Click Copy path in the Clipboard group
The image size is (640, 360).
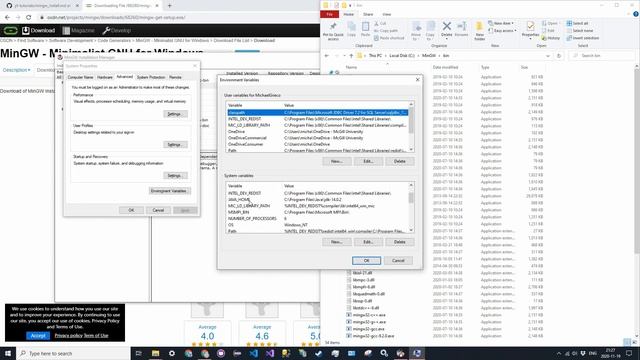click(x=386, y=31)
